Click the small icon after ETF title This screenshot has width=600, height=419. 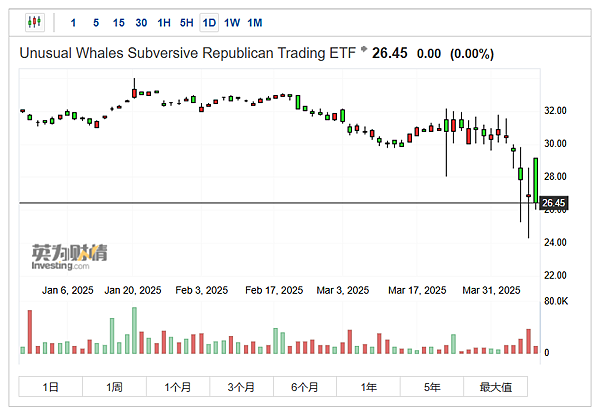[x=364, y=49]
